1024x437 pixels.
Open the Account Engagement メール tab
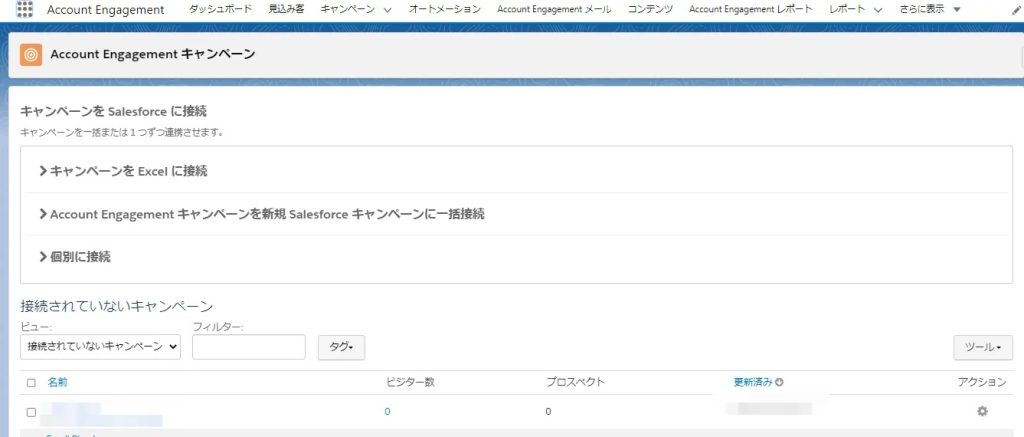click(554, 9)
